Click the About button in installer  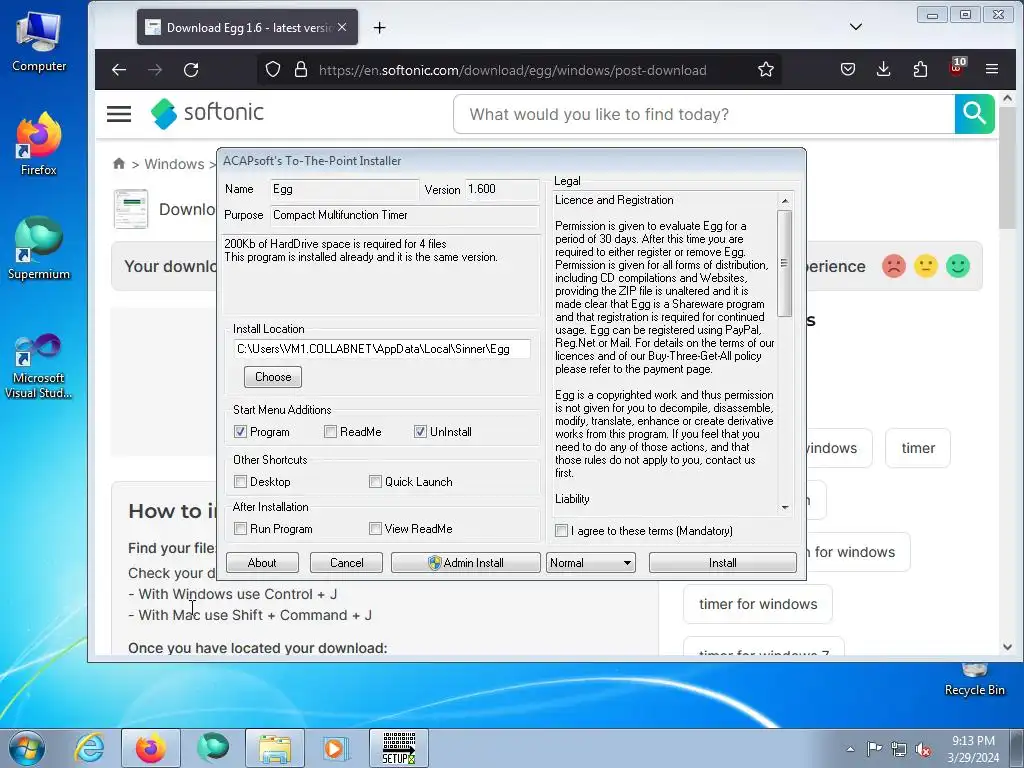click(x=262, y=562)
